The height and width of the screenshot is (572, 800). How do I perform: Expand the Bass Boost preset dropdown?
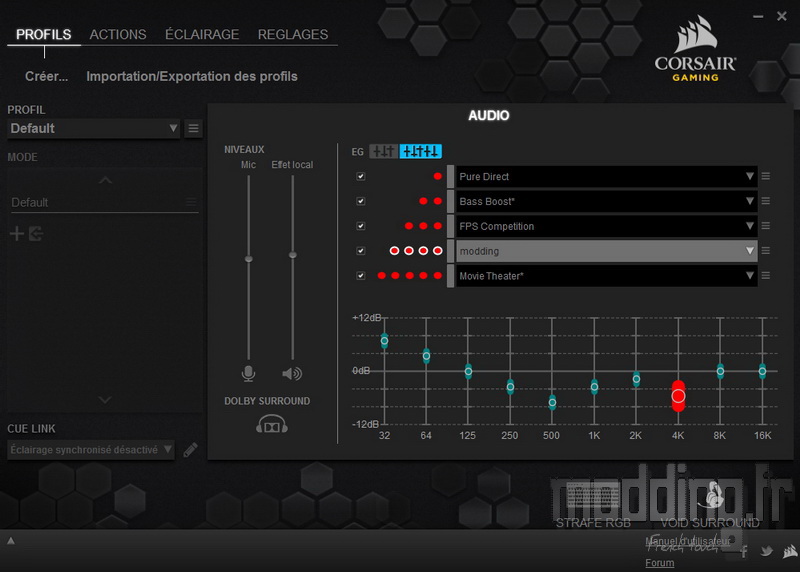tap(607, 201)
